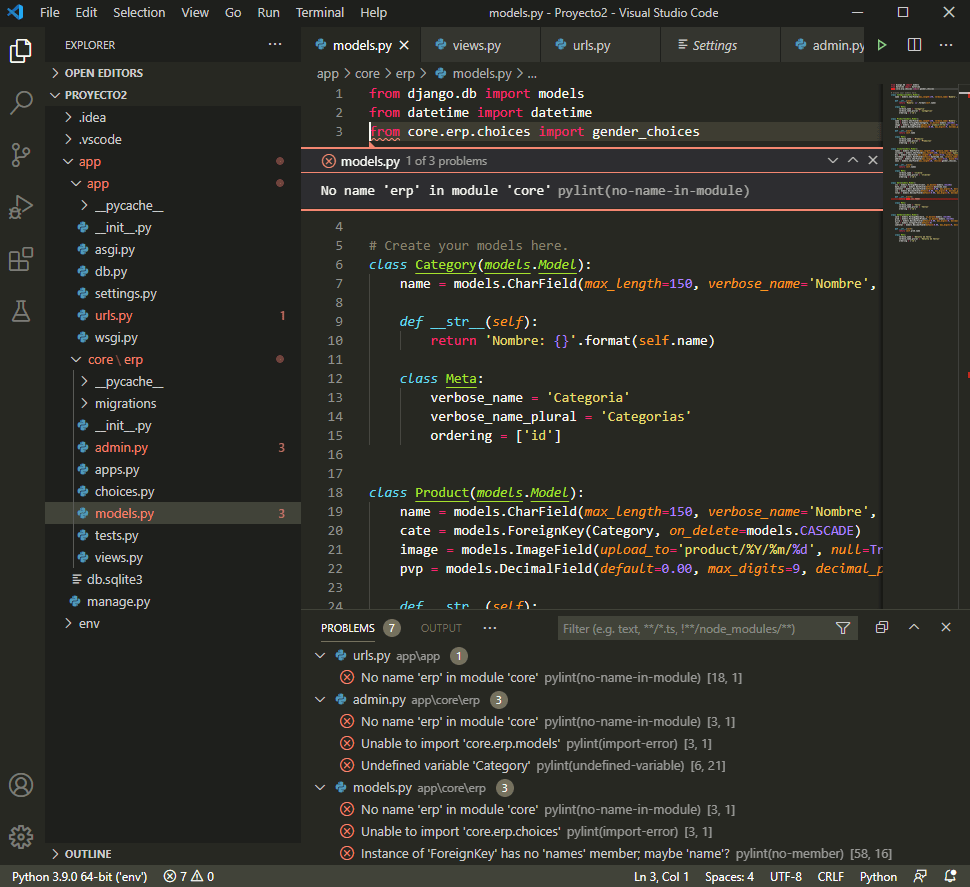
Task: Collapse the PROYECTO2 section
Action: point(173,95)
